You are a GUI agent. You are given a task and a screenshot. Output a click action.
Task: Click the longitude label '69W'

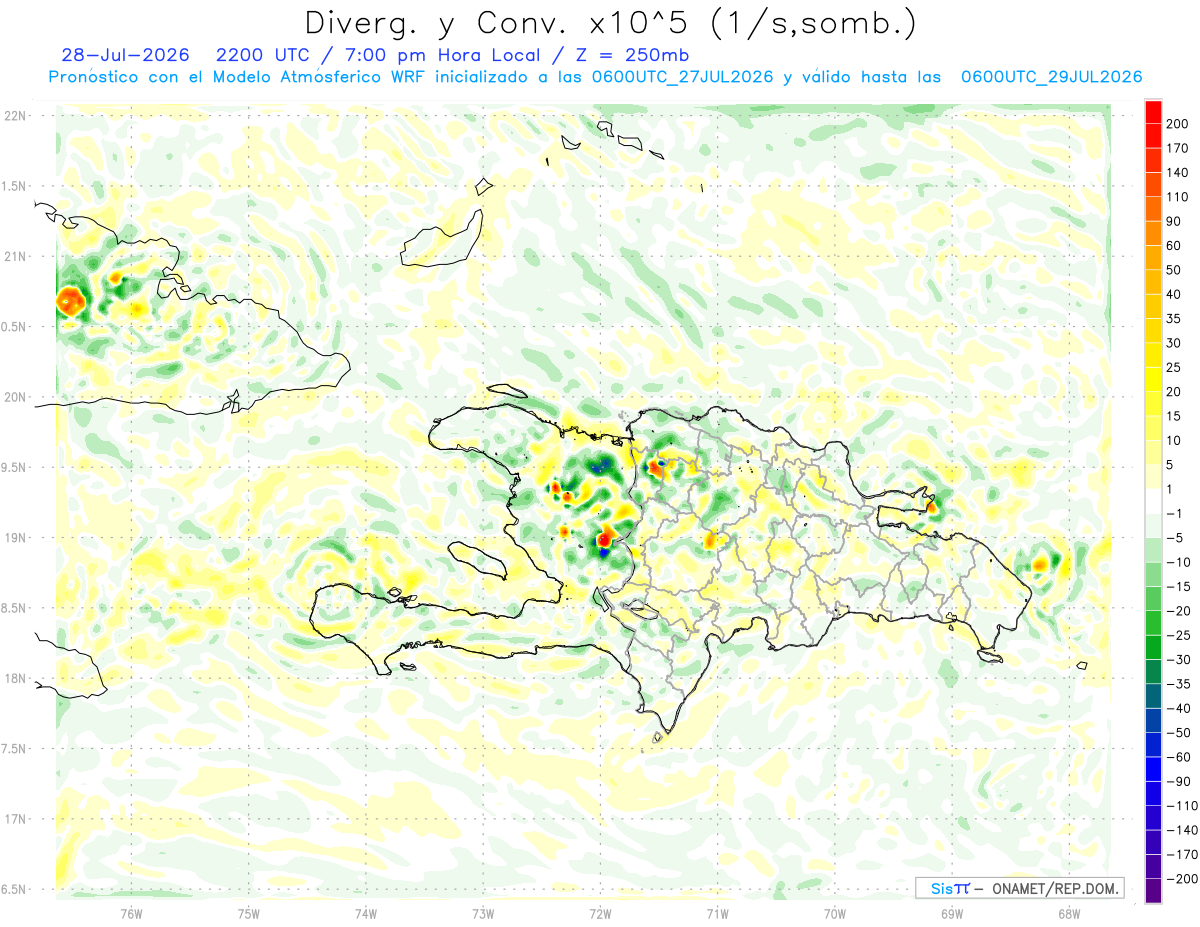pyautogui.click(x=952, y=913)
